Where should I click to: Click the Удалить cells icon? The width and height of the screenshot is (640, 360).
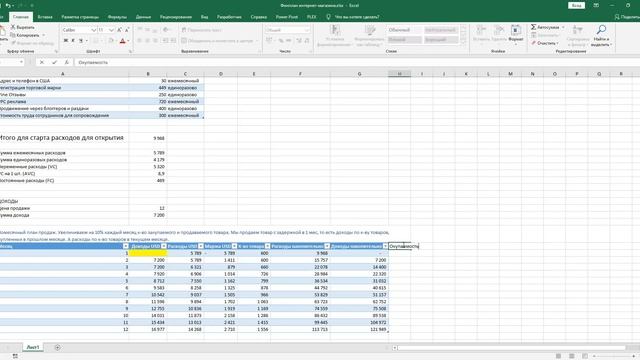click(499, 30)
